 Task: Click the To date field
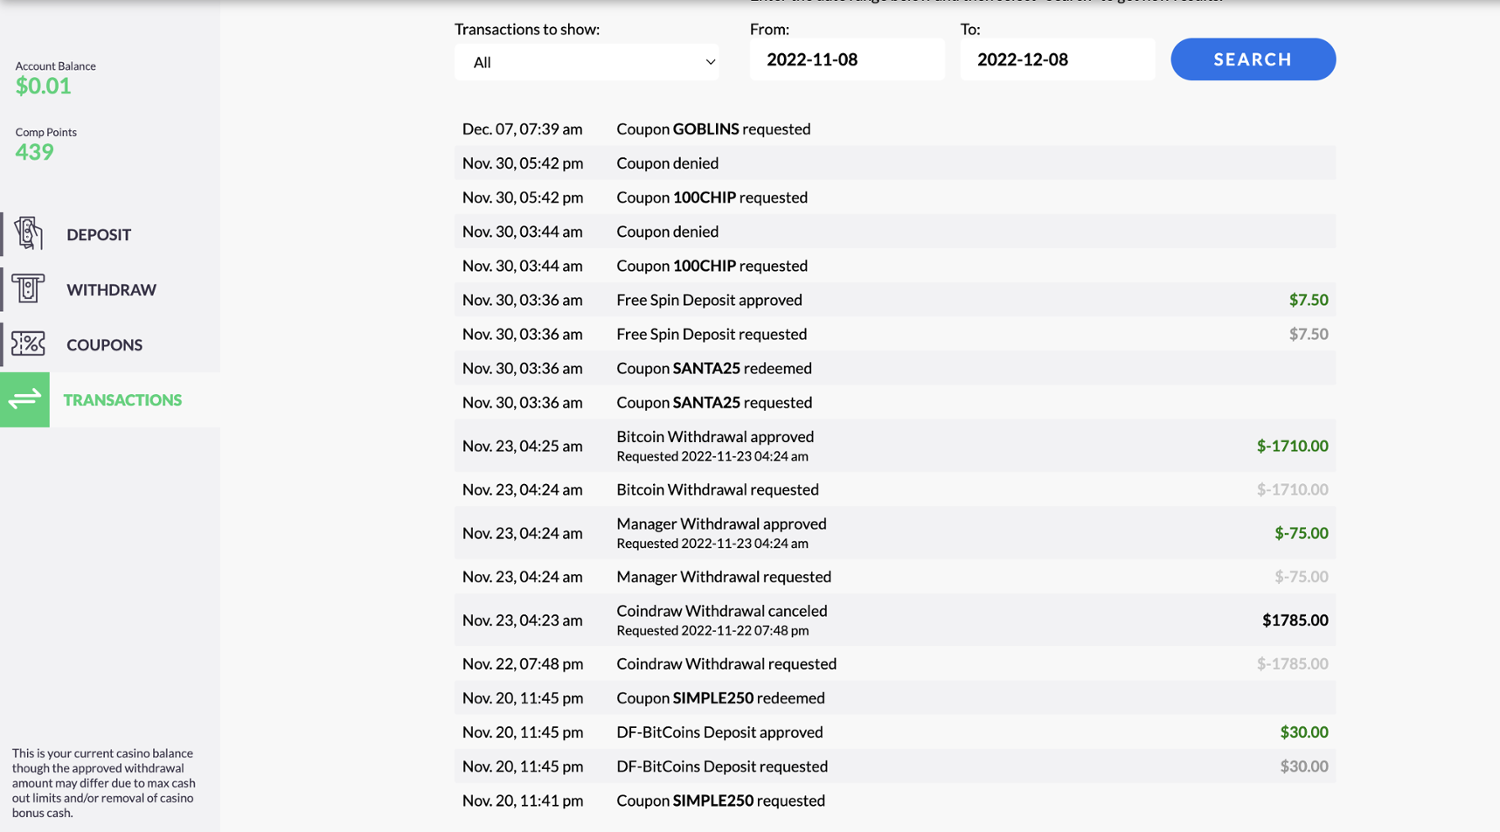click(x=1056, y=60)
